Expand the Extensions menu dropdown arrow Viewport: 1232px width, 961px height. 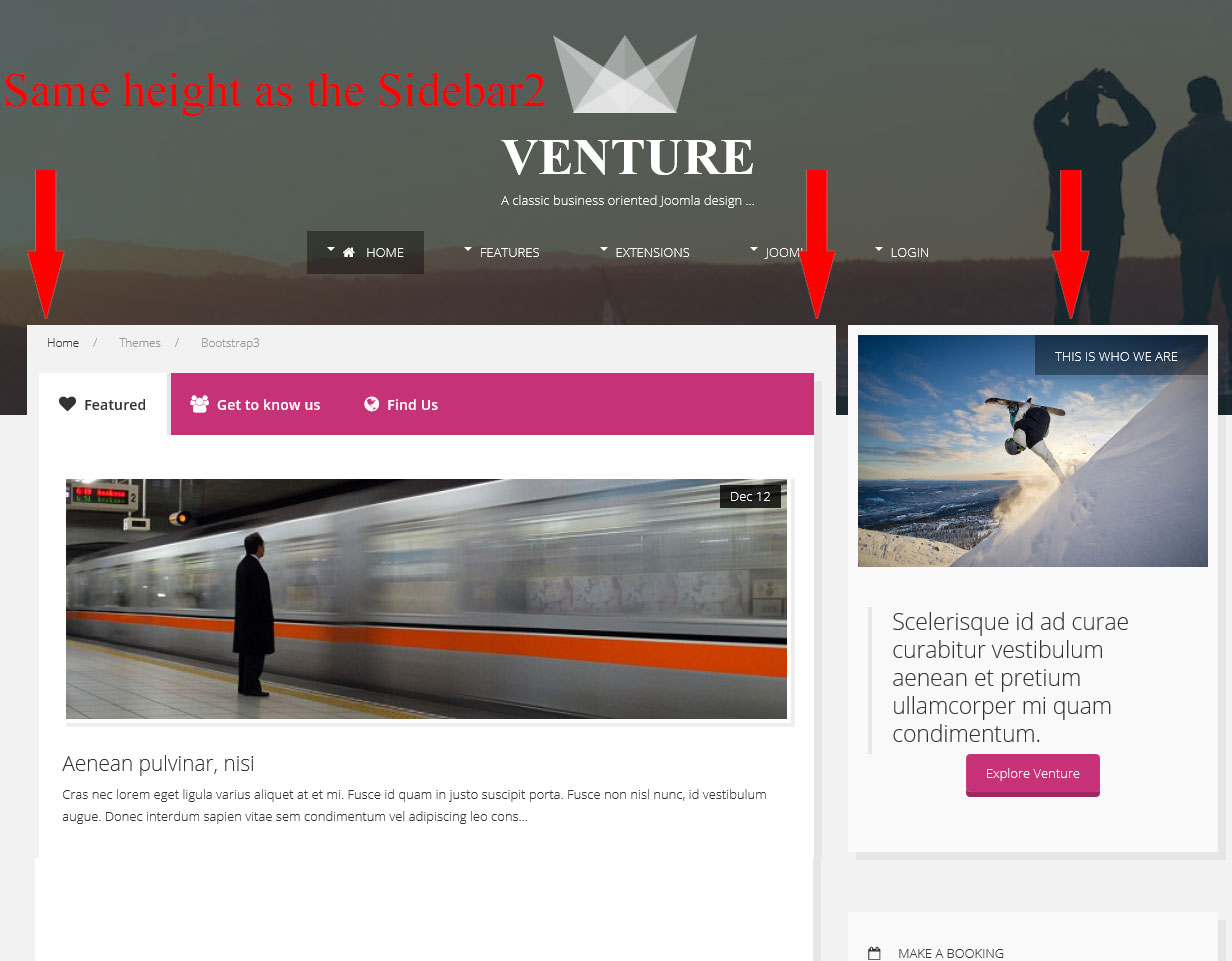(x=604, y=248)
